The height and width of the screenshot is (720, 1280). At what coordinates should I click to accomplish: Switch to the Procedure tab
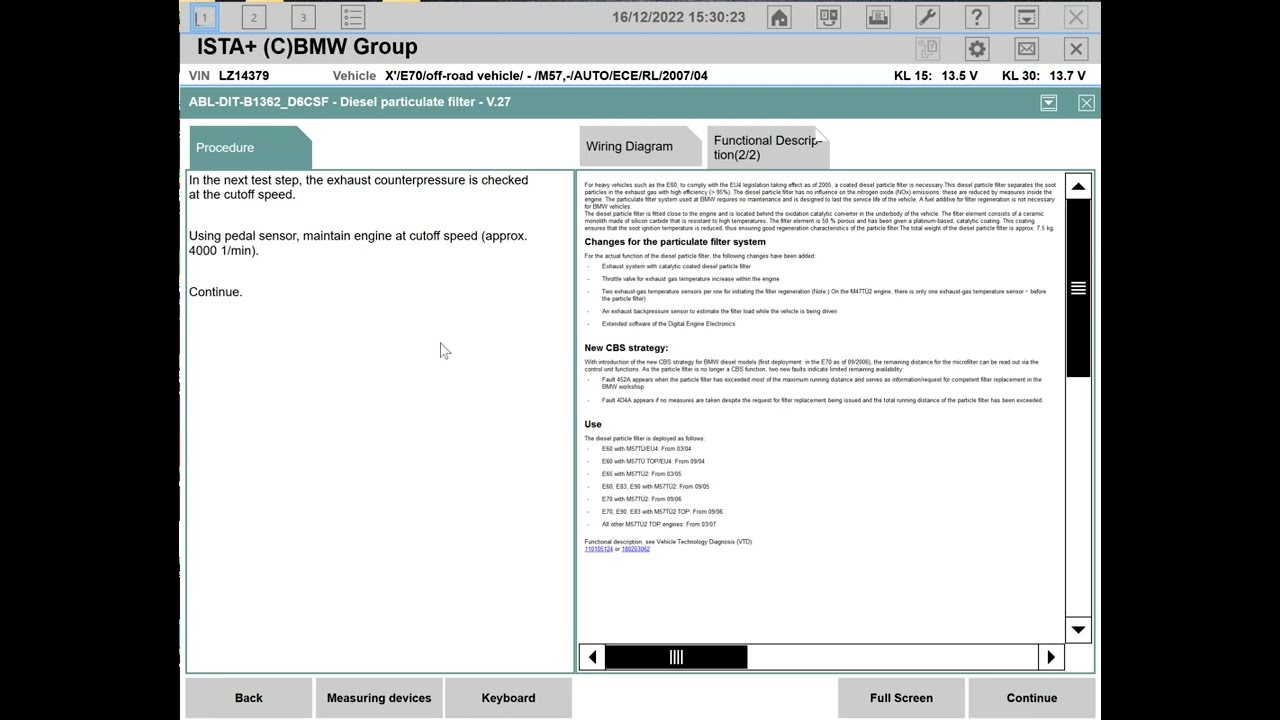(x=250, y=148)
